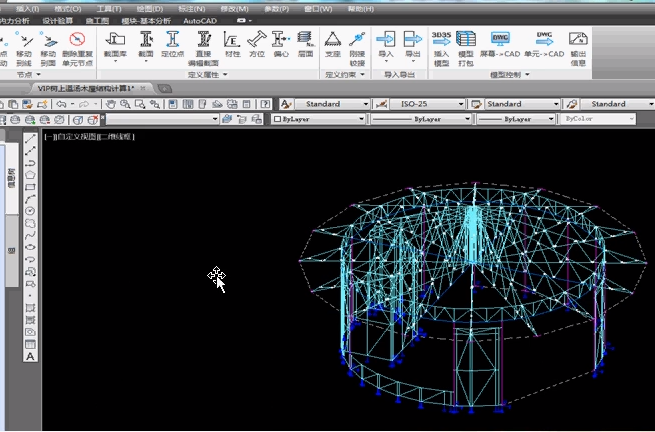Open the table style Standard dropdown
655x432 pixels.
pos(522,104)
